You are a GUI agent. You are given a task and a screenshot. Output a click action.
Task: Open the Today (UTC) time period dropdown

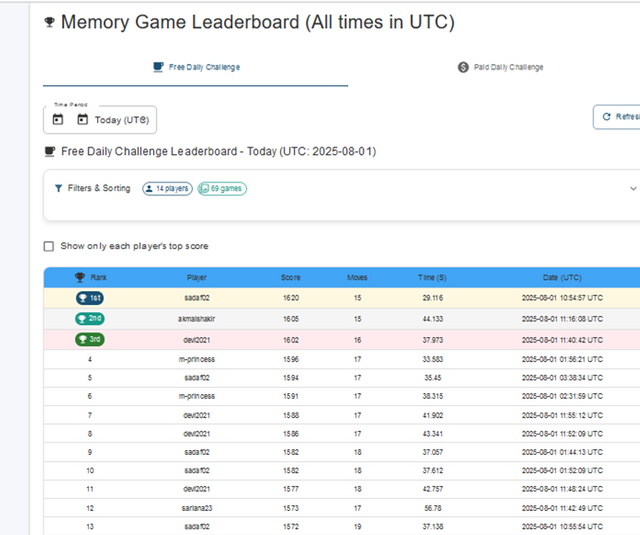100,120
